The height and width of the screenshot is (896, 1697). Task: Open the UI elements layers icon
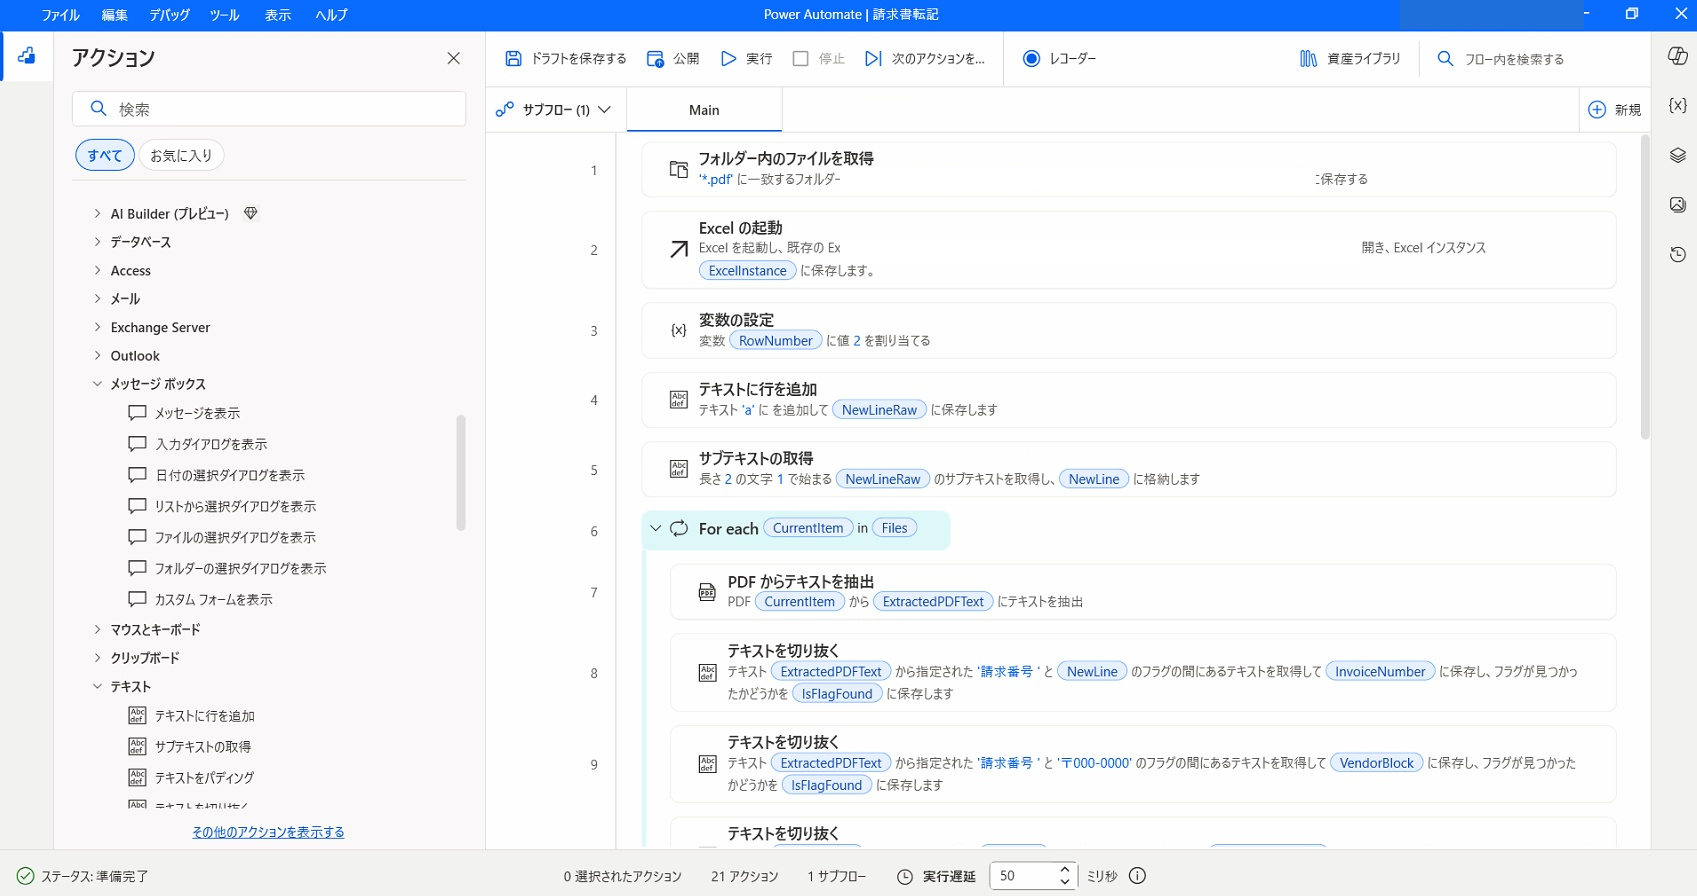tap(1678, 155)
